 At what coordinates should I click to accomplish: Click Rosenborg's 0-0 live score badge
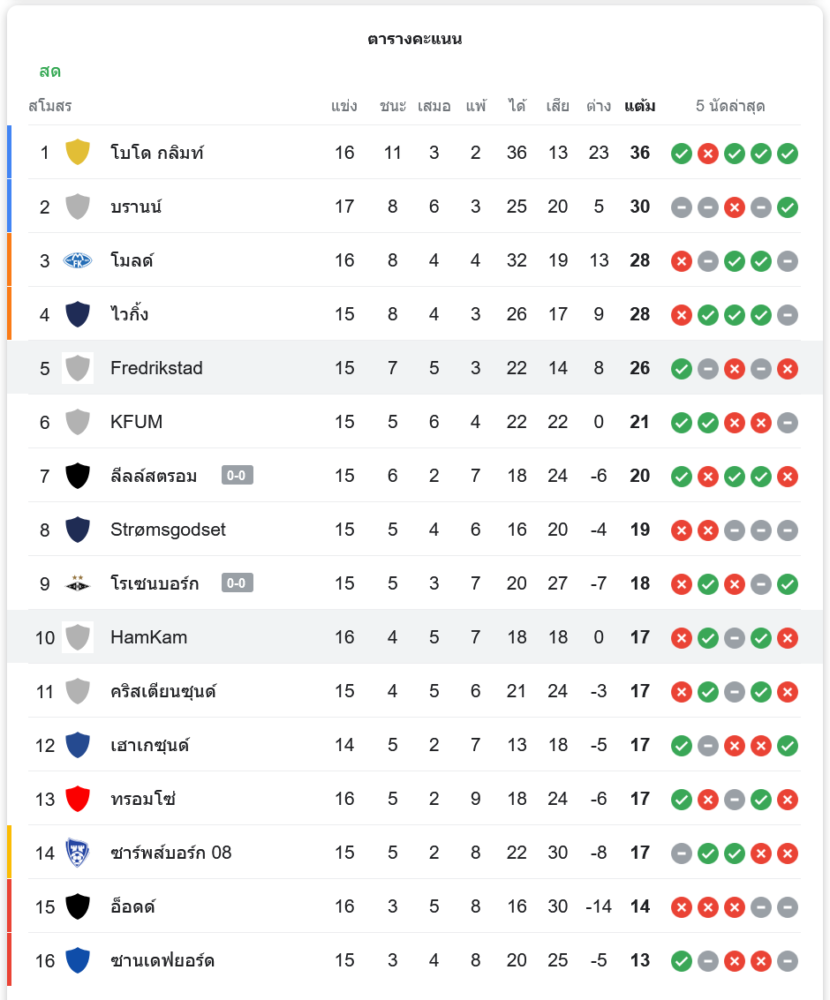(237, 583)
